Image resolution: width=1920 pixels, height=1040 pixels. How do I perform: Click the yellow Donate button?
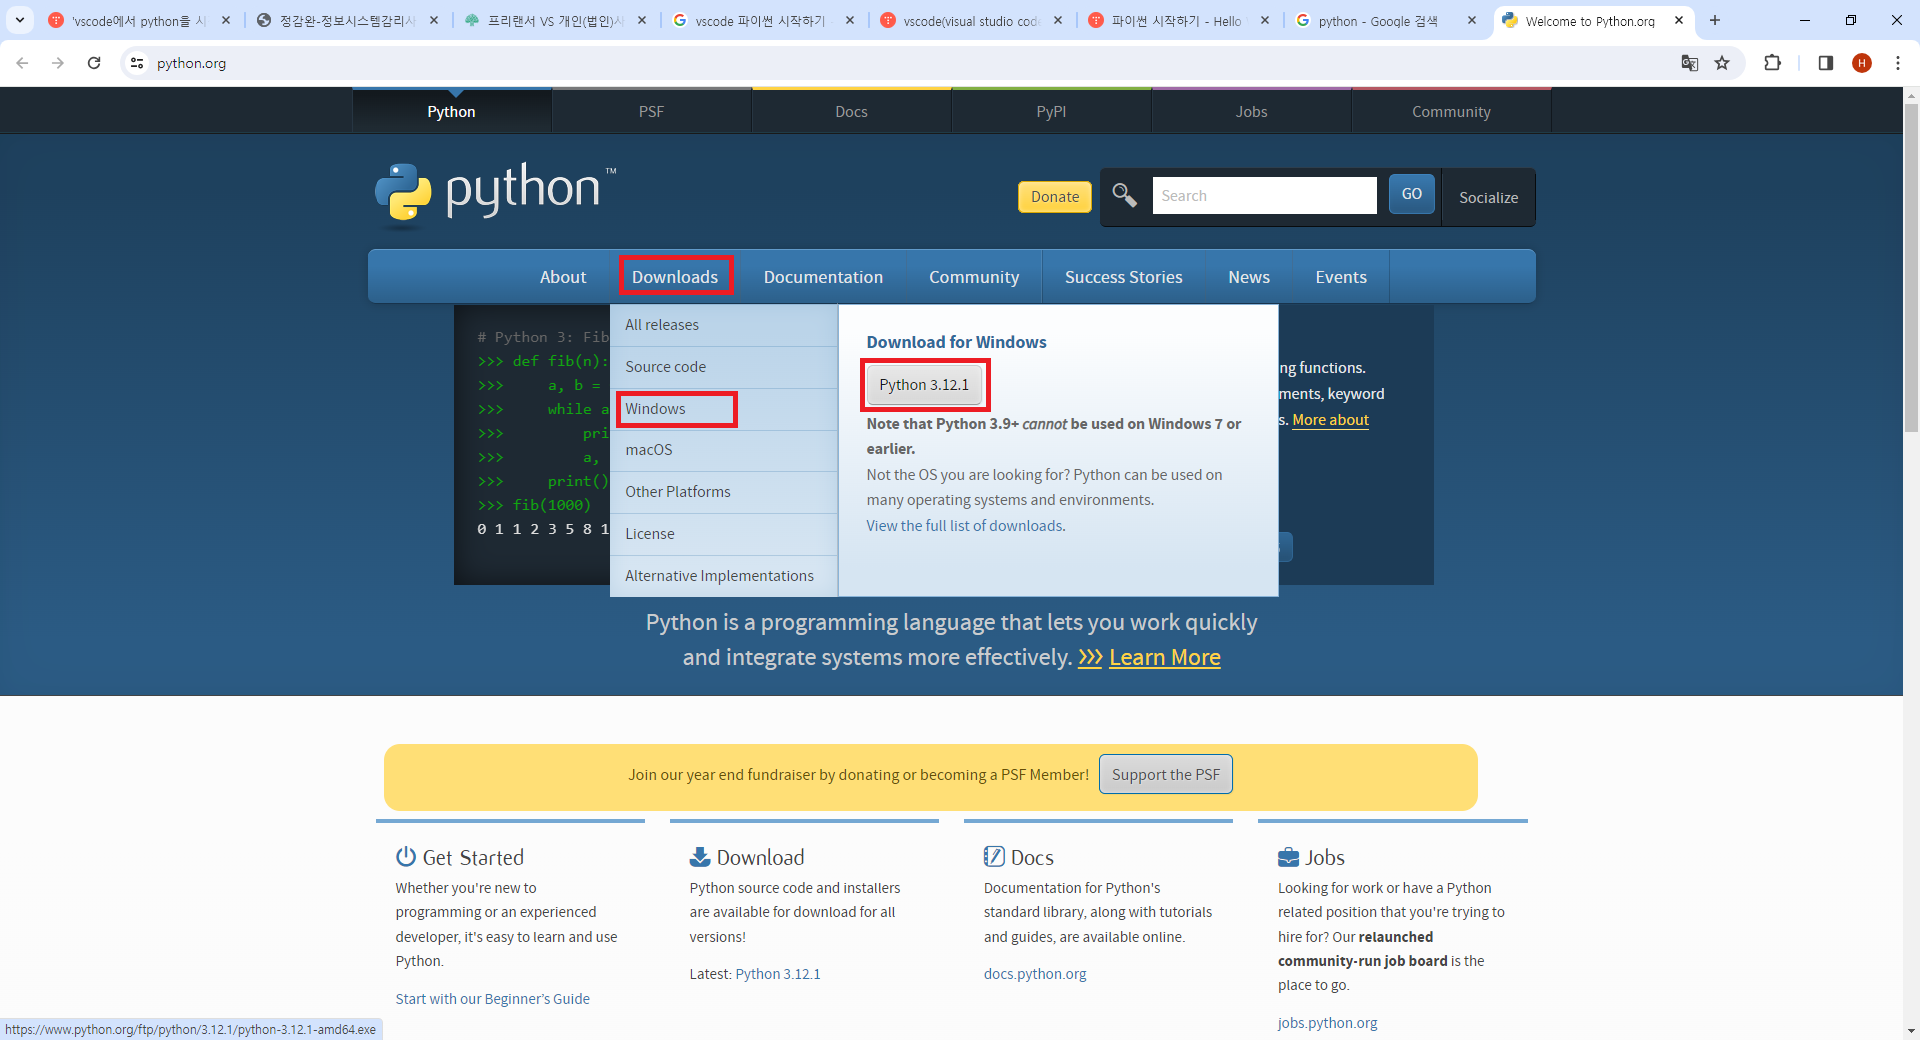click(x=1055, y=196)
